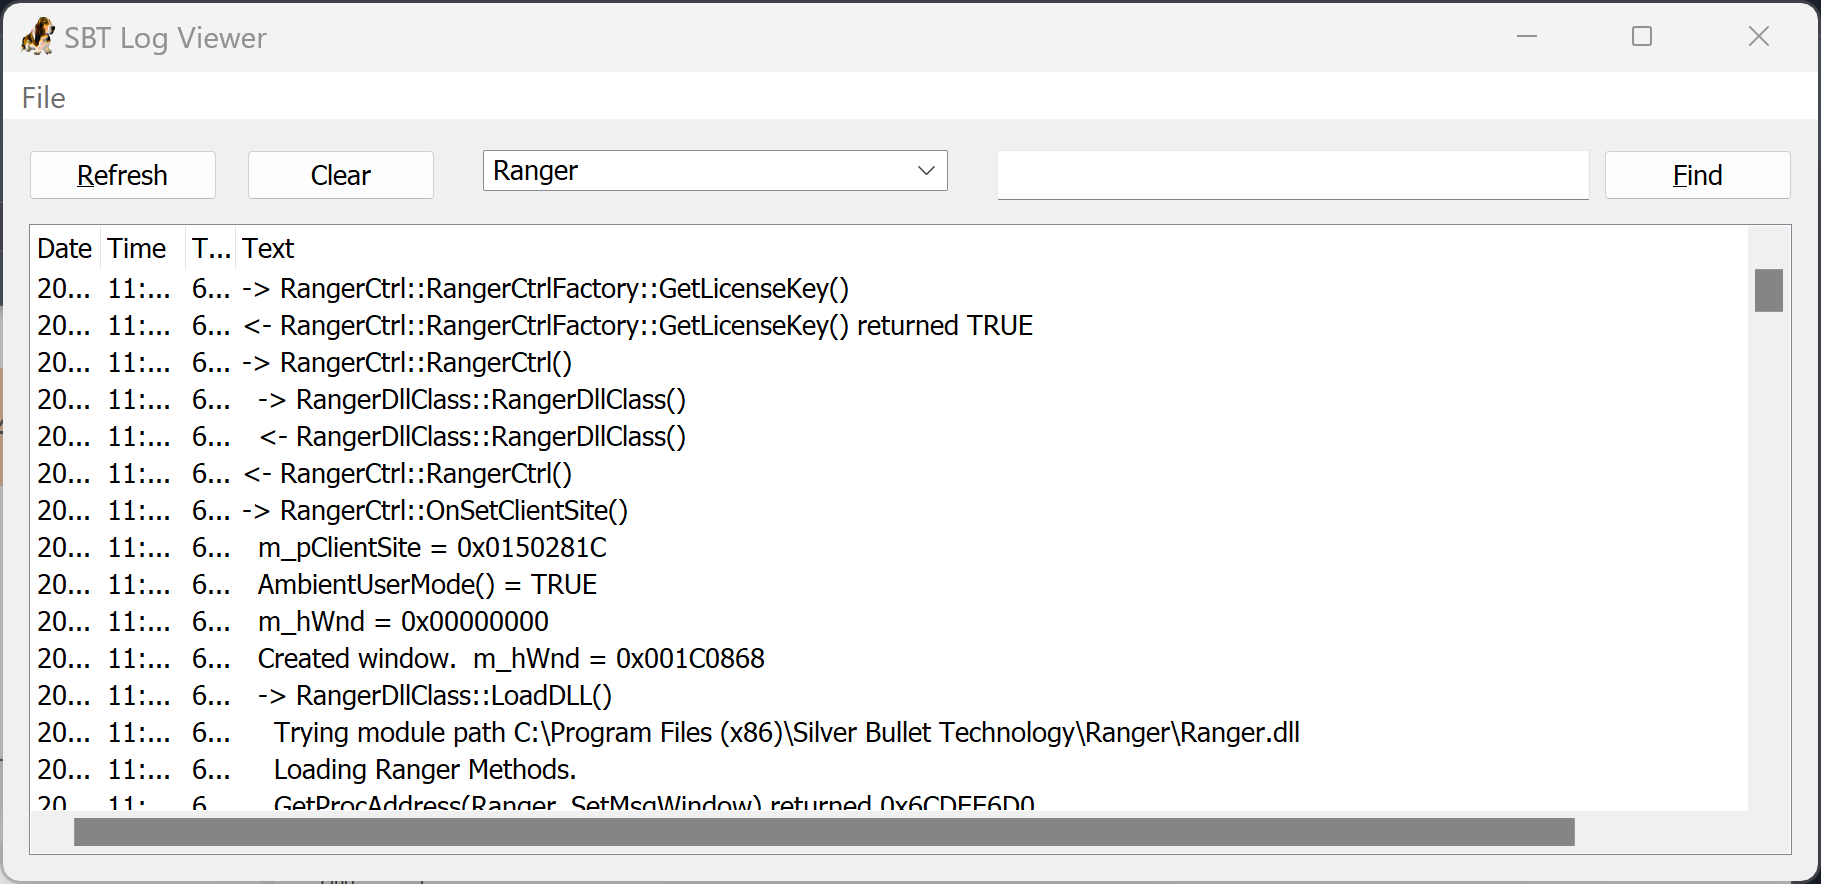Select the 'AmbientUserMode() = TRUE' row
This screenshot has width=1821, height=884.
(890, 584)
